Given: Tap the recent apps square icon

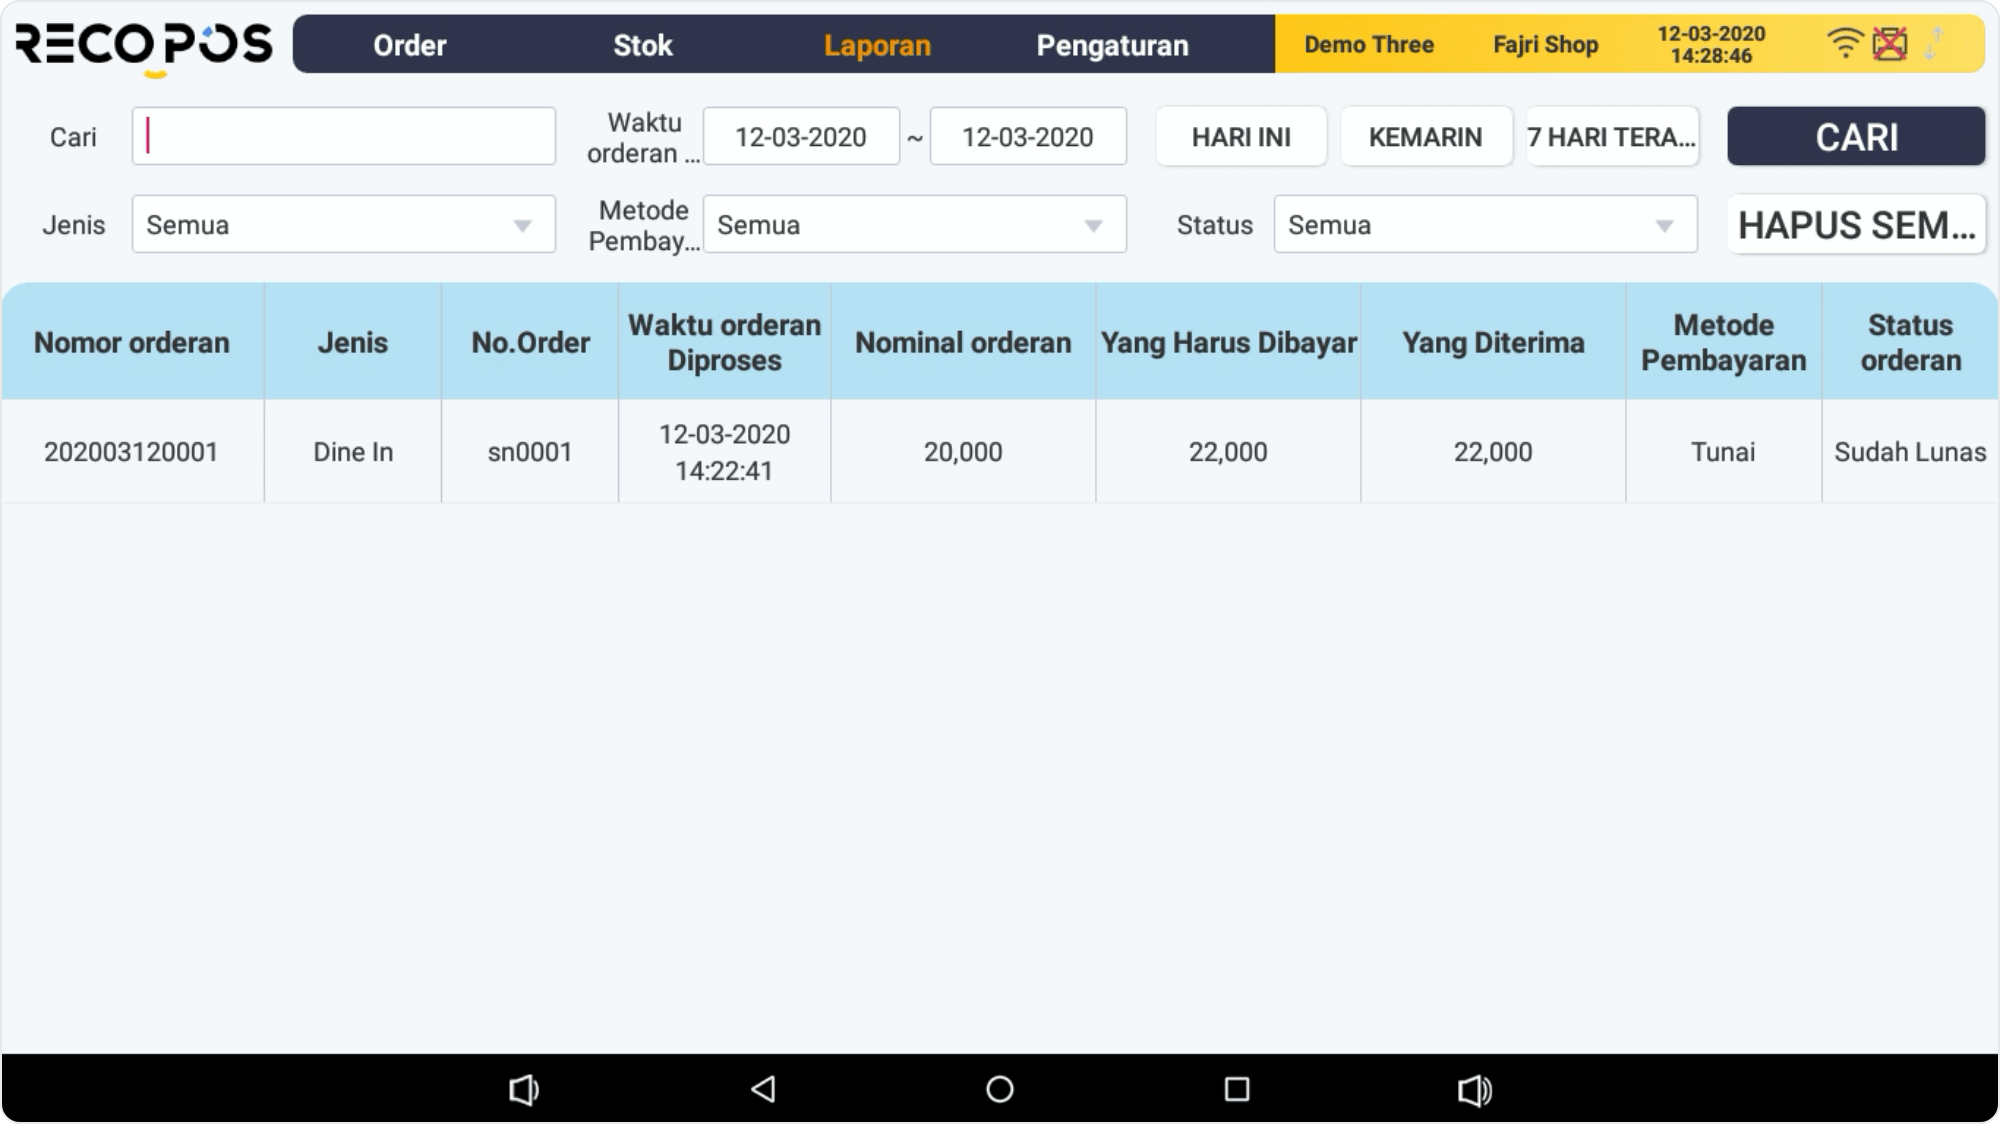Looking at the screenshot, I should [1237, 1089].
